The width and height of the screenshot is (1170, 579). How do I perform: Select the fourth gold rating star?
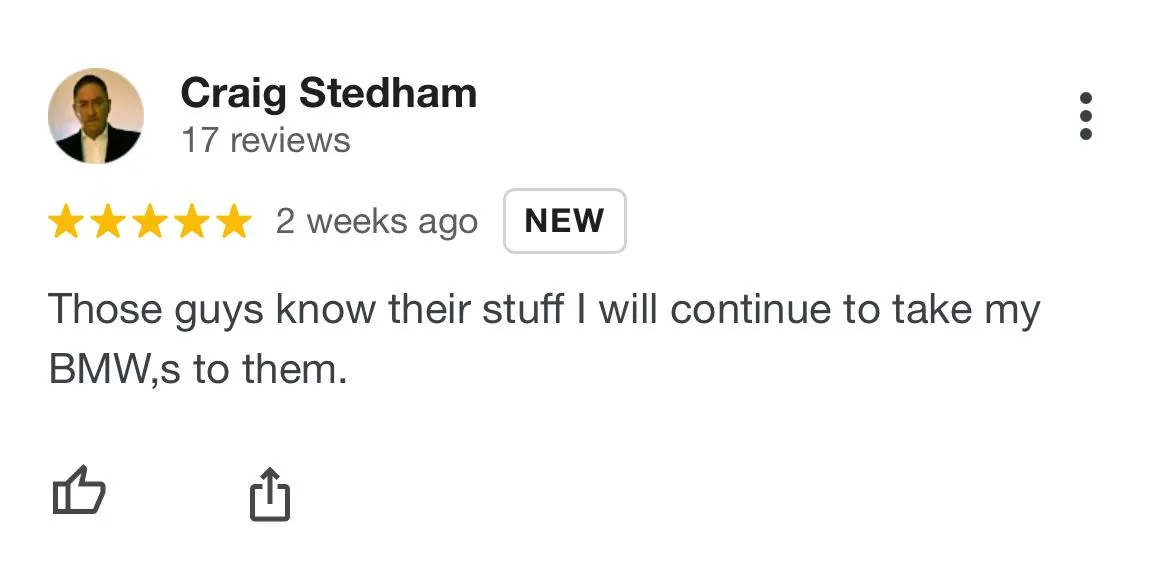pos(193,222)
